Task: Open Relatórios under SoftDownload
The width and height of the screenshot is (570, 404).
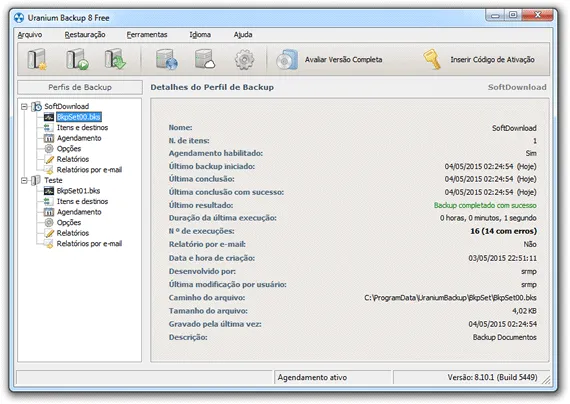Action: coord(73,159)
